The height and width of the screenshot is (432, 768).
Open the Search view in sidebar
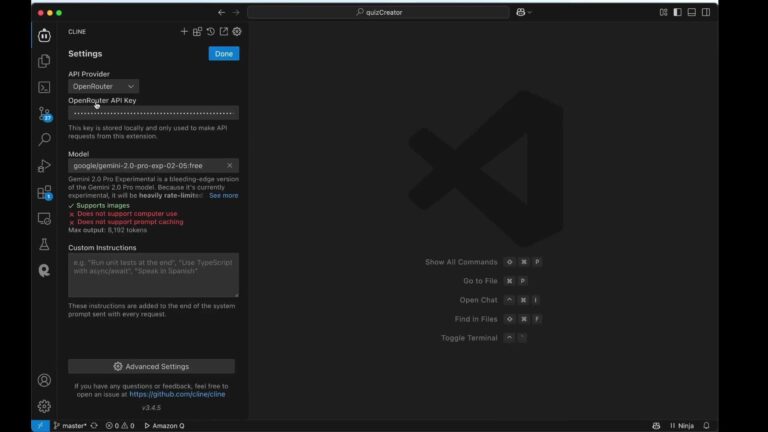point(44,140)
